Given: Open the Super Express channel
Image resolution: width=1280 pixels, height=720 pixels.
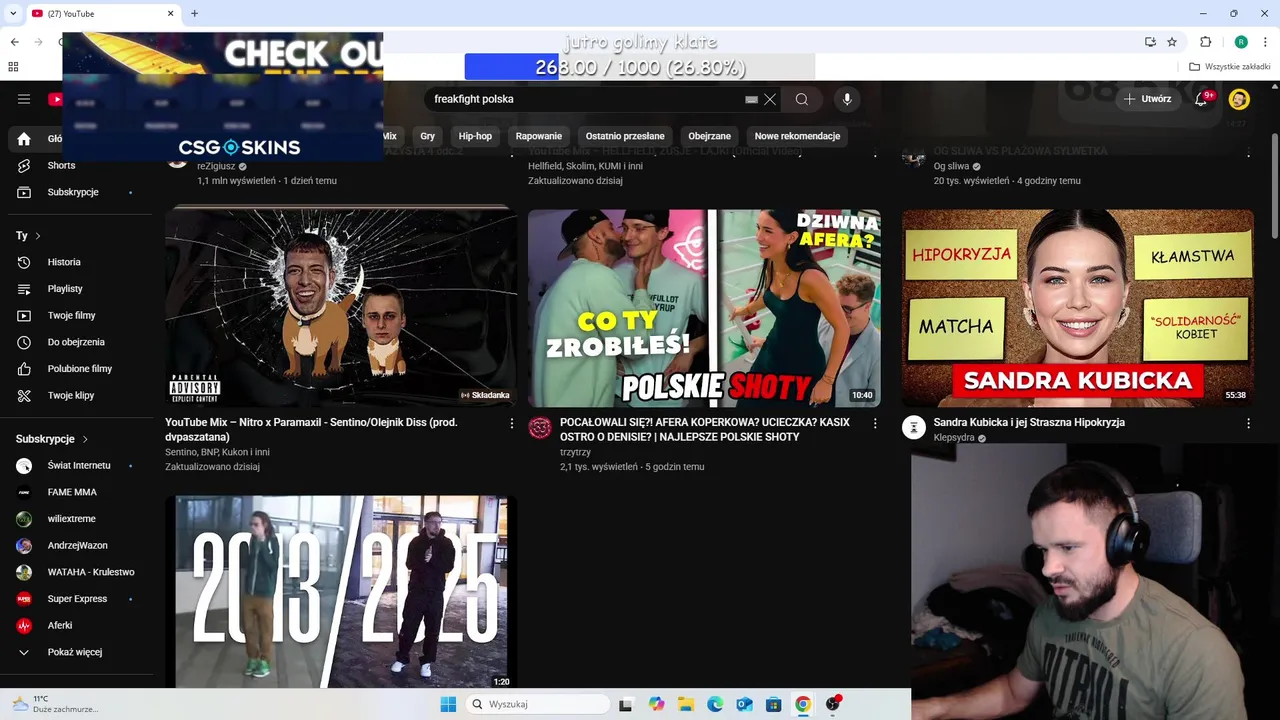Looking at the screenshot, I should [76, 599].
